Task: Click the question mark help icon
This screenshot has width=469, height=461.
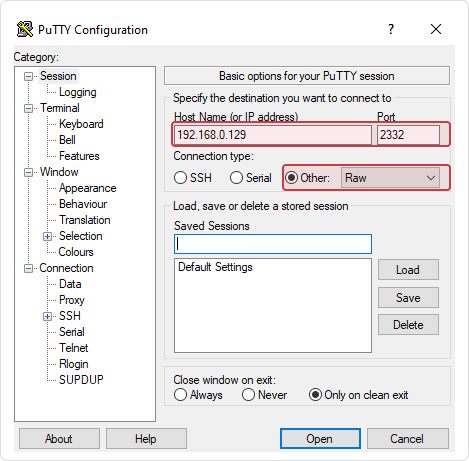Action: [x=391, y=29]
